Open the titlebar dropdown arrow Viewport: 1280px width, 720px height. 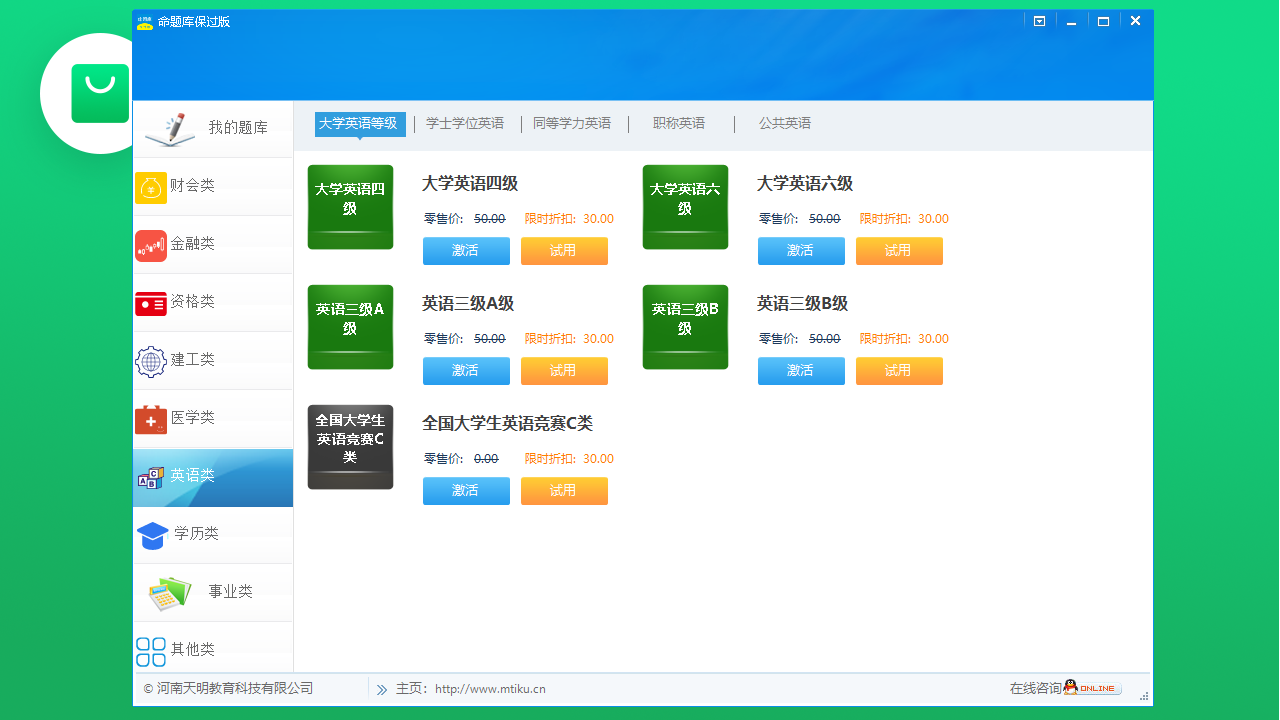[x=1039, y=20]
